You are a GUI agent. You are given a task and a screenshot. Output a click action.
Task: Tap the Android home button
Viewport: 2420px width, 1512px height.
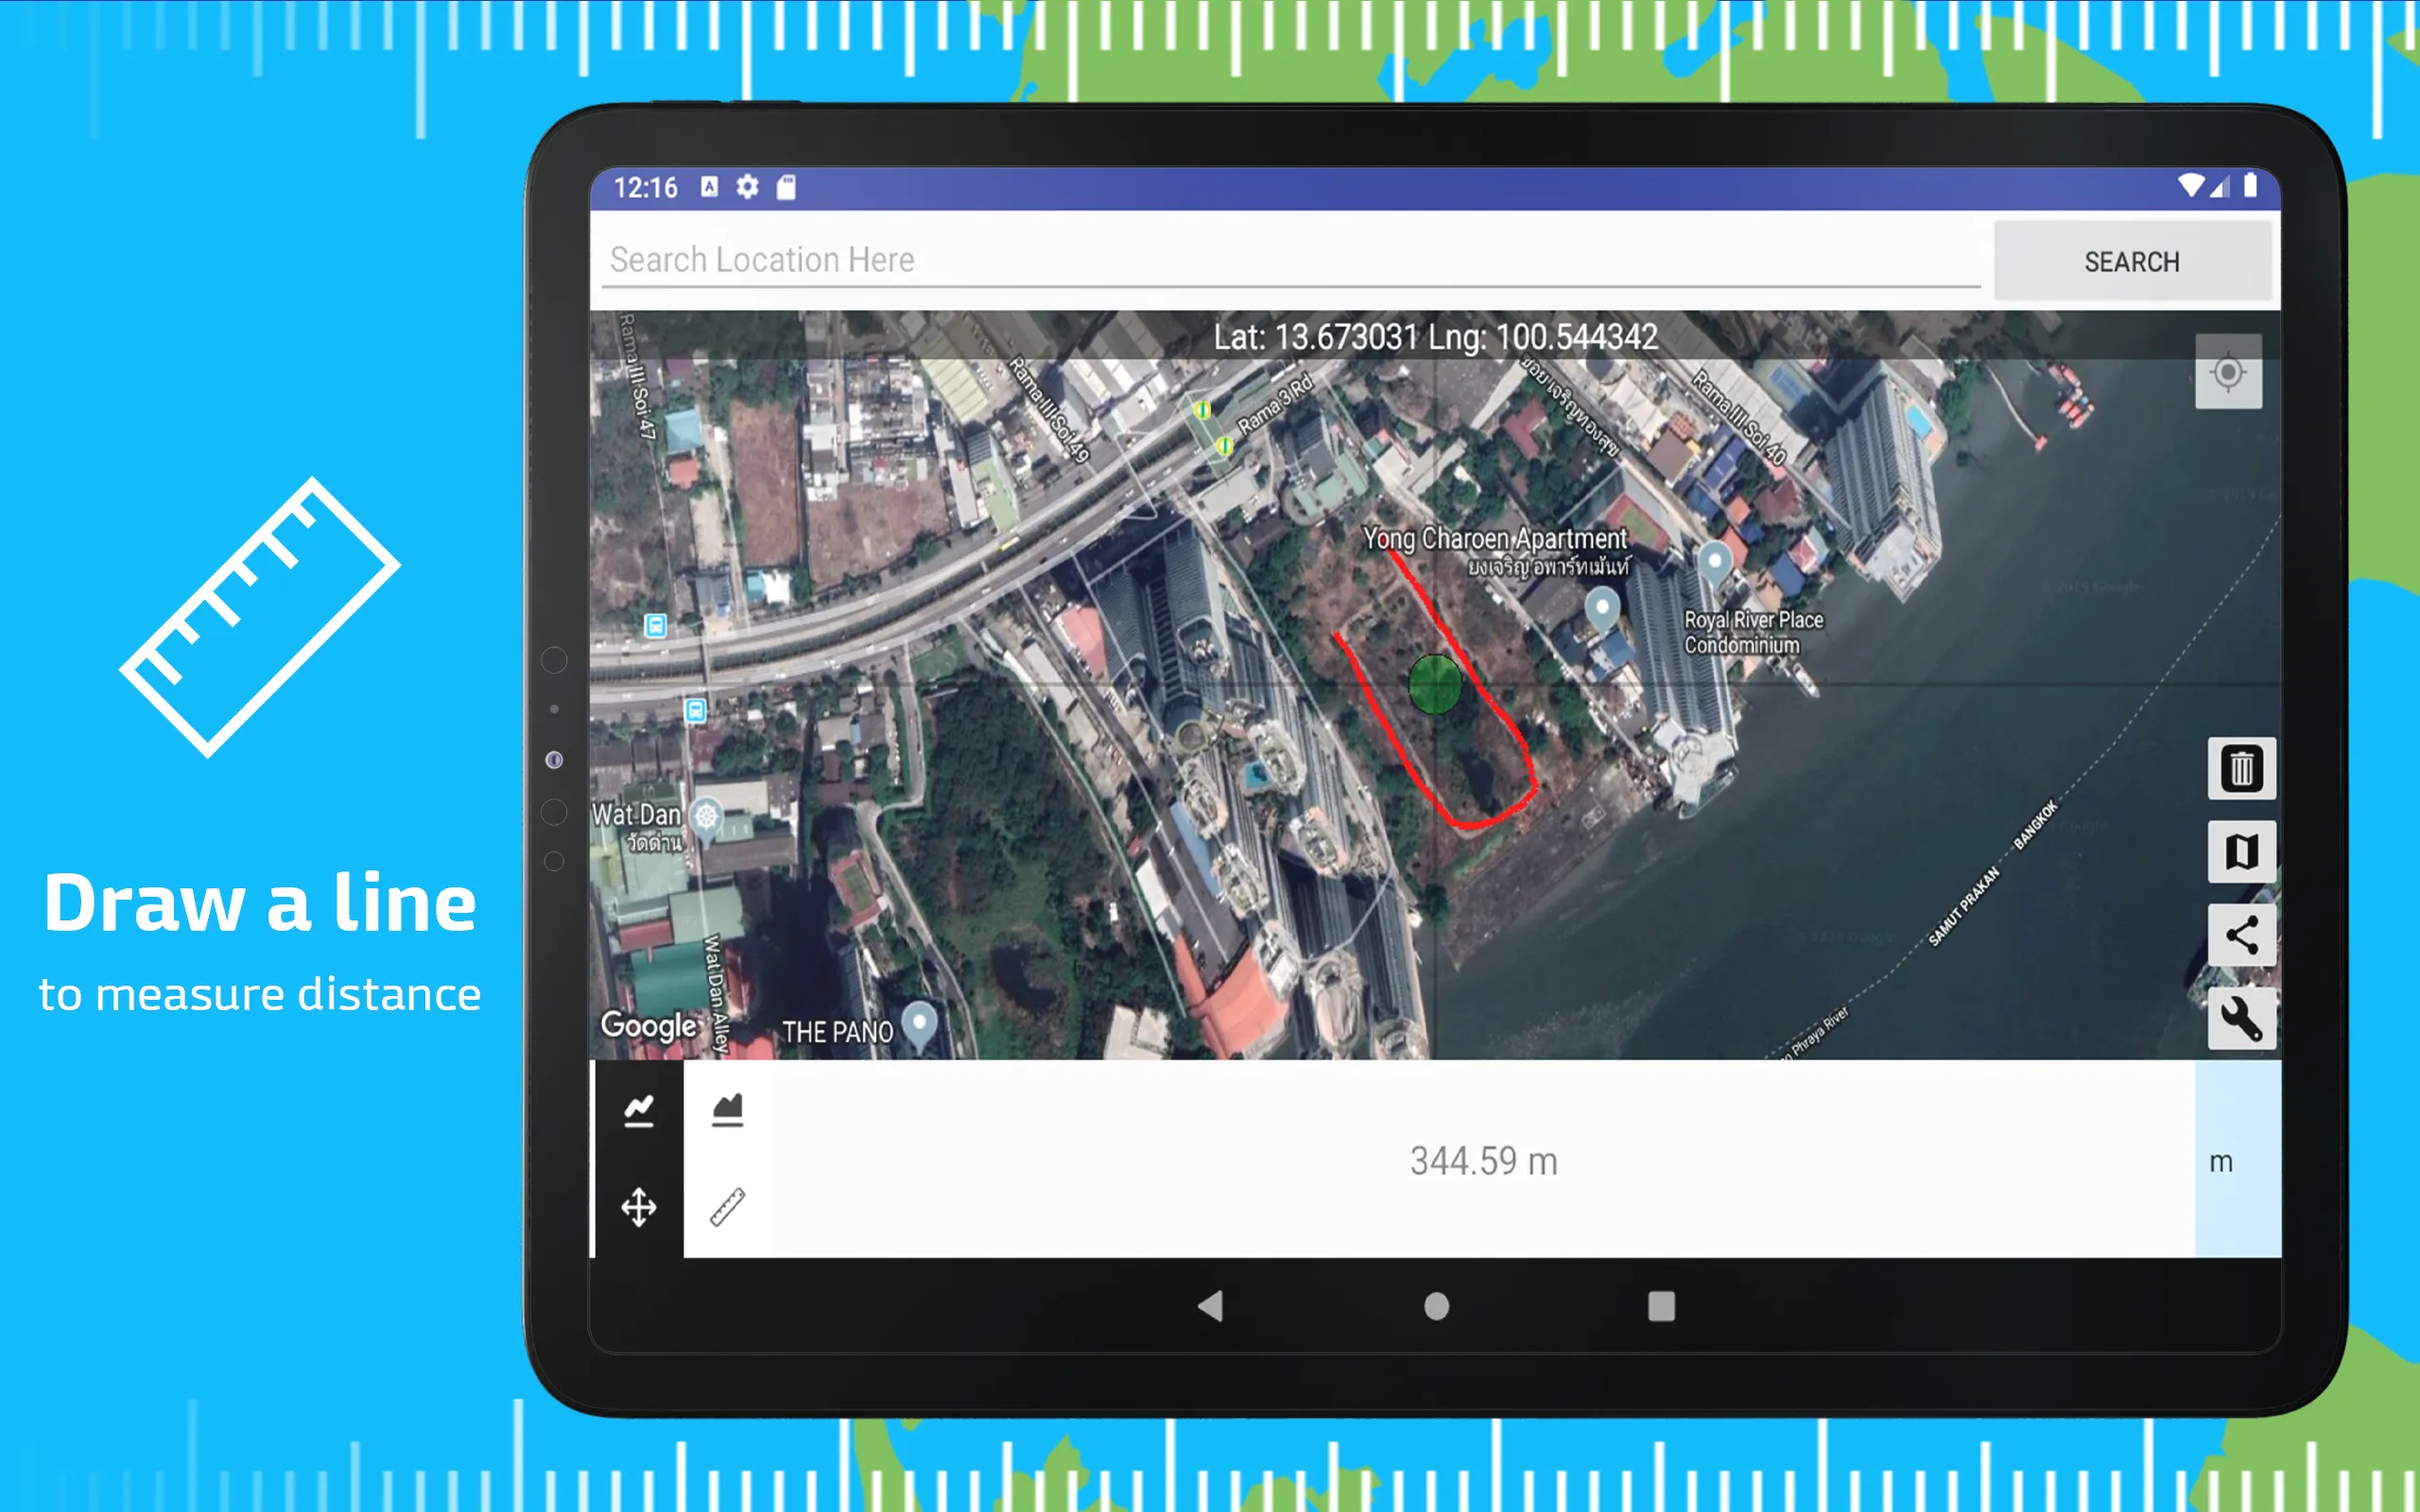pos(1436,1306)
